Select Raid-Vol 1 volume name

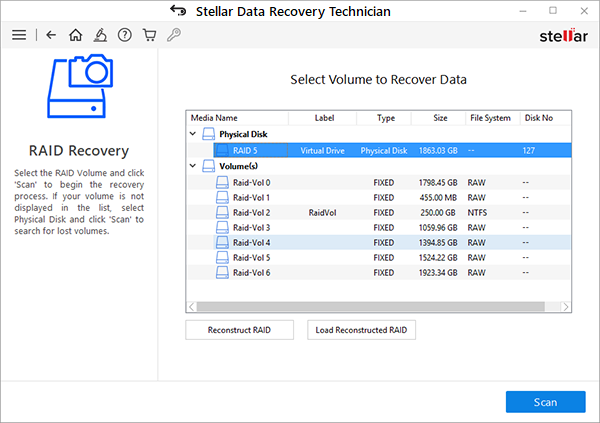(251, 198)
